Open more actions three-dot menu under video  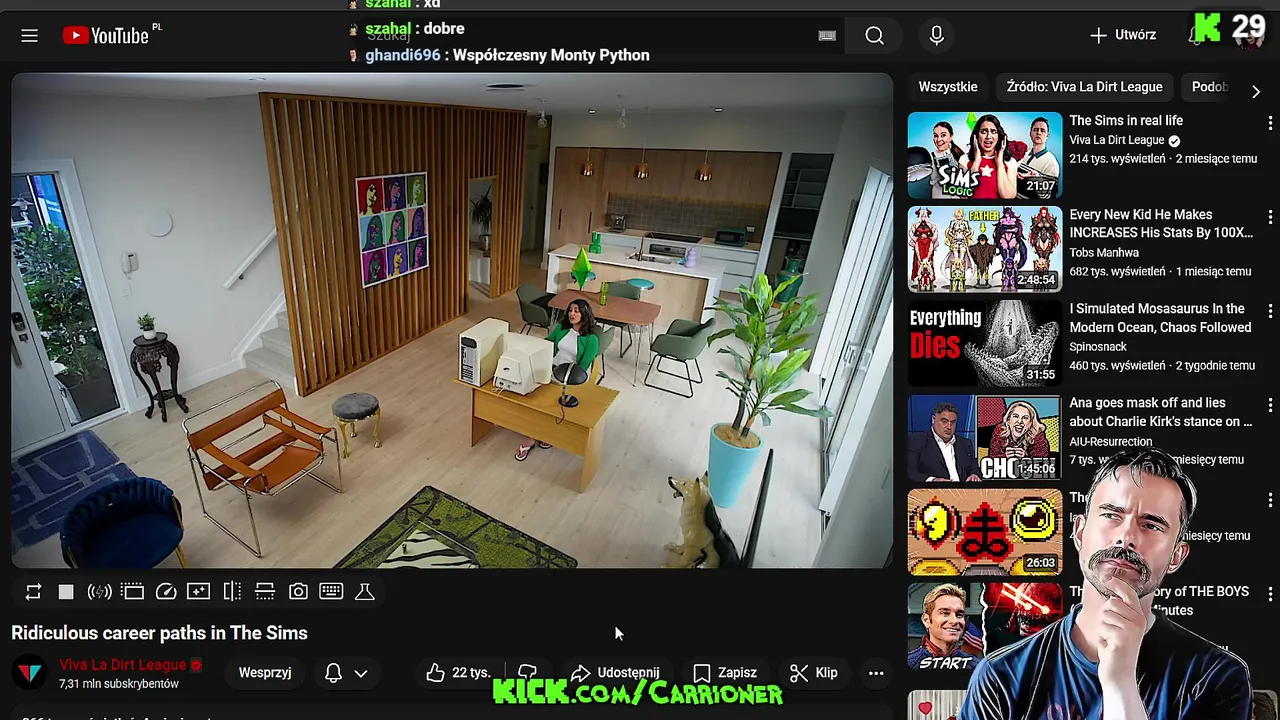pyautogui.click(x=876, y=673)
